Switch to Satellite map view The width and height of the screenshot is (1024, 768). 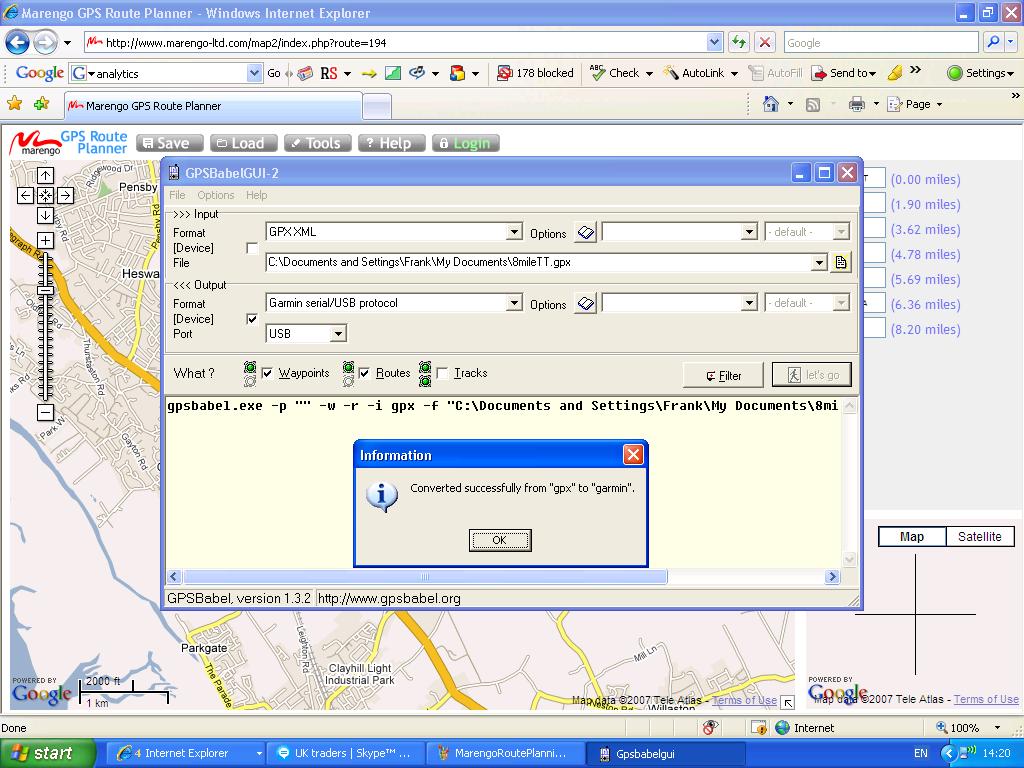(979, 537)
